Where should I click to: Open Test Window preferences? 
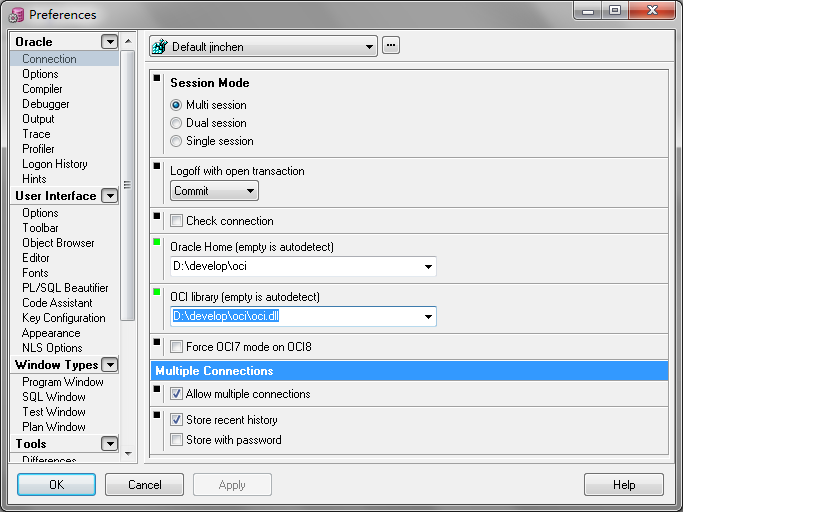coord(54,412)
